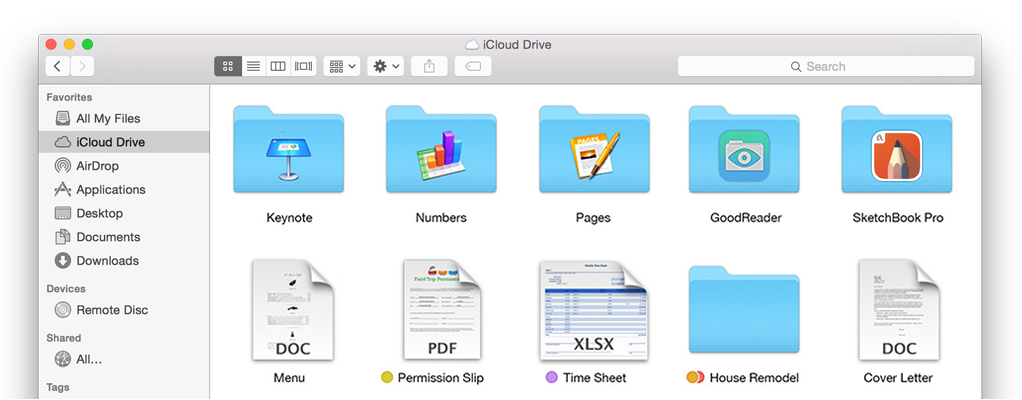Click the Downloads arrow icon
This screenshot has height=400, width=1022.
[63, 261]
